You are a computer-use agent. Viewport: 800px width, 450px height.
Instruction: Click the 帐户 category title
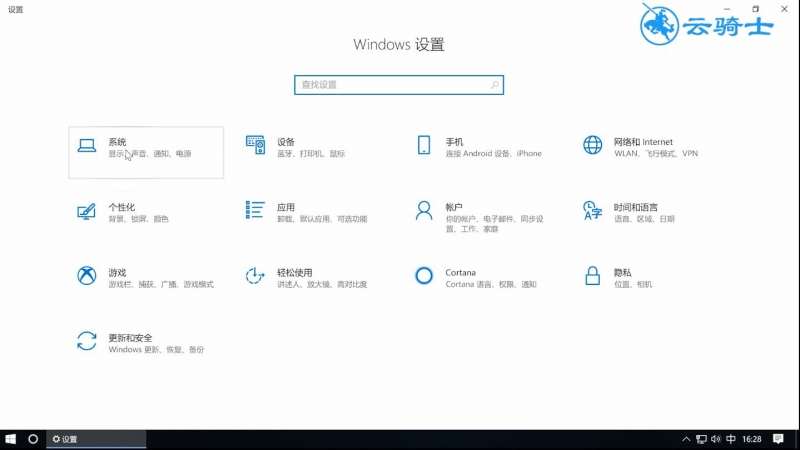454,207
